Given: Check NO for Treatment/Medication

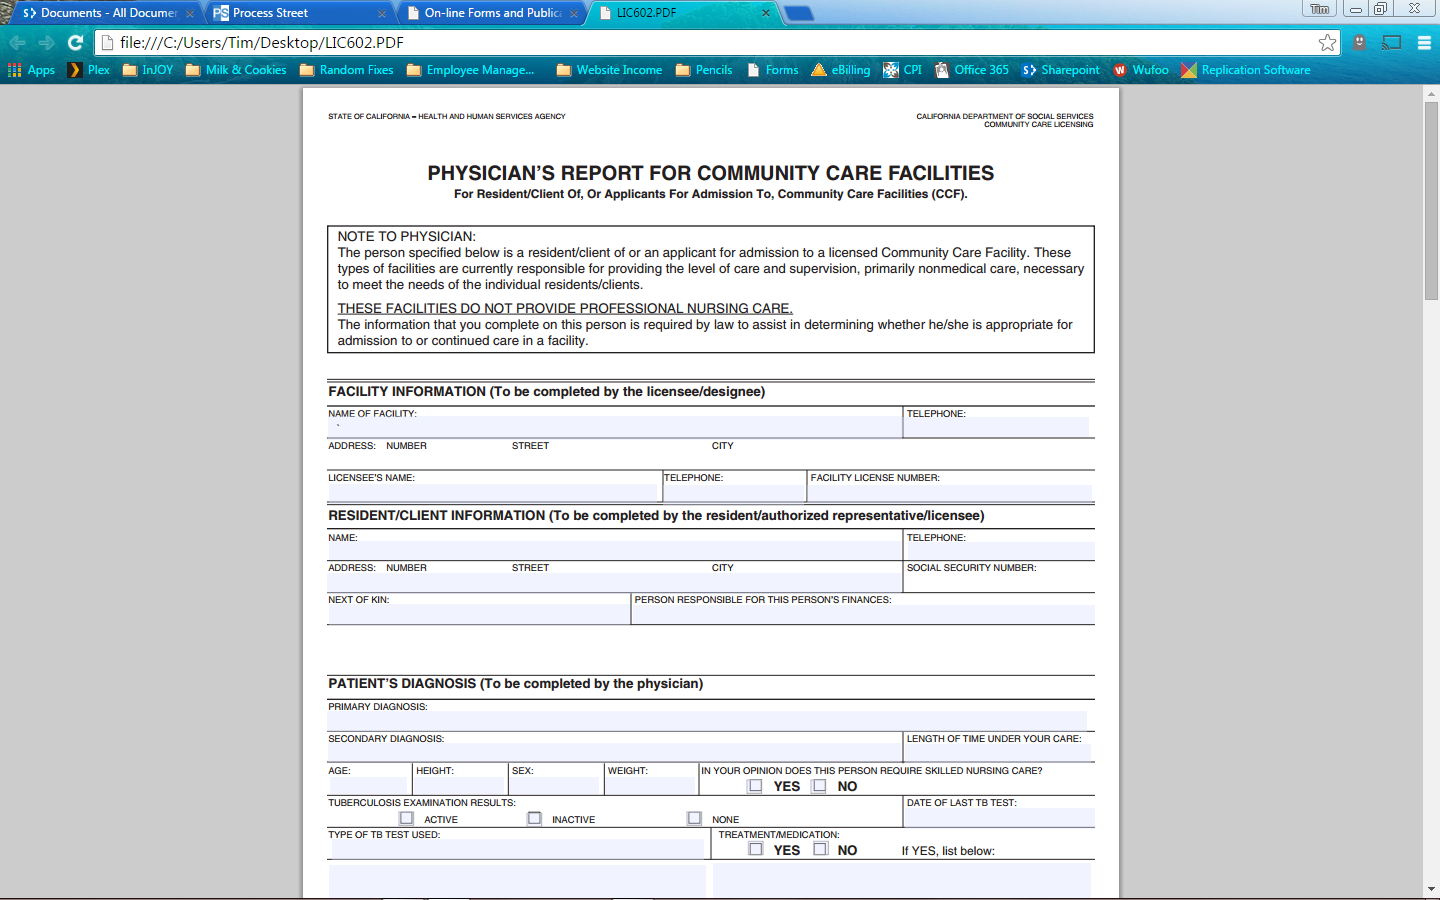Looking at the screenshot, I should coord(820,849).
